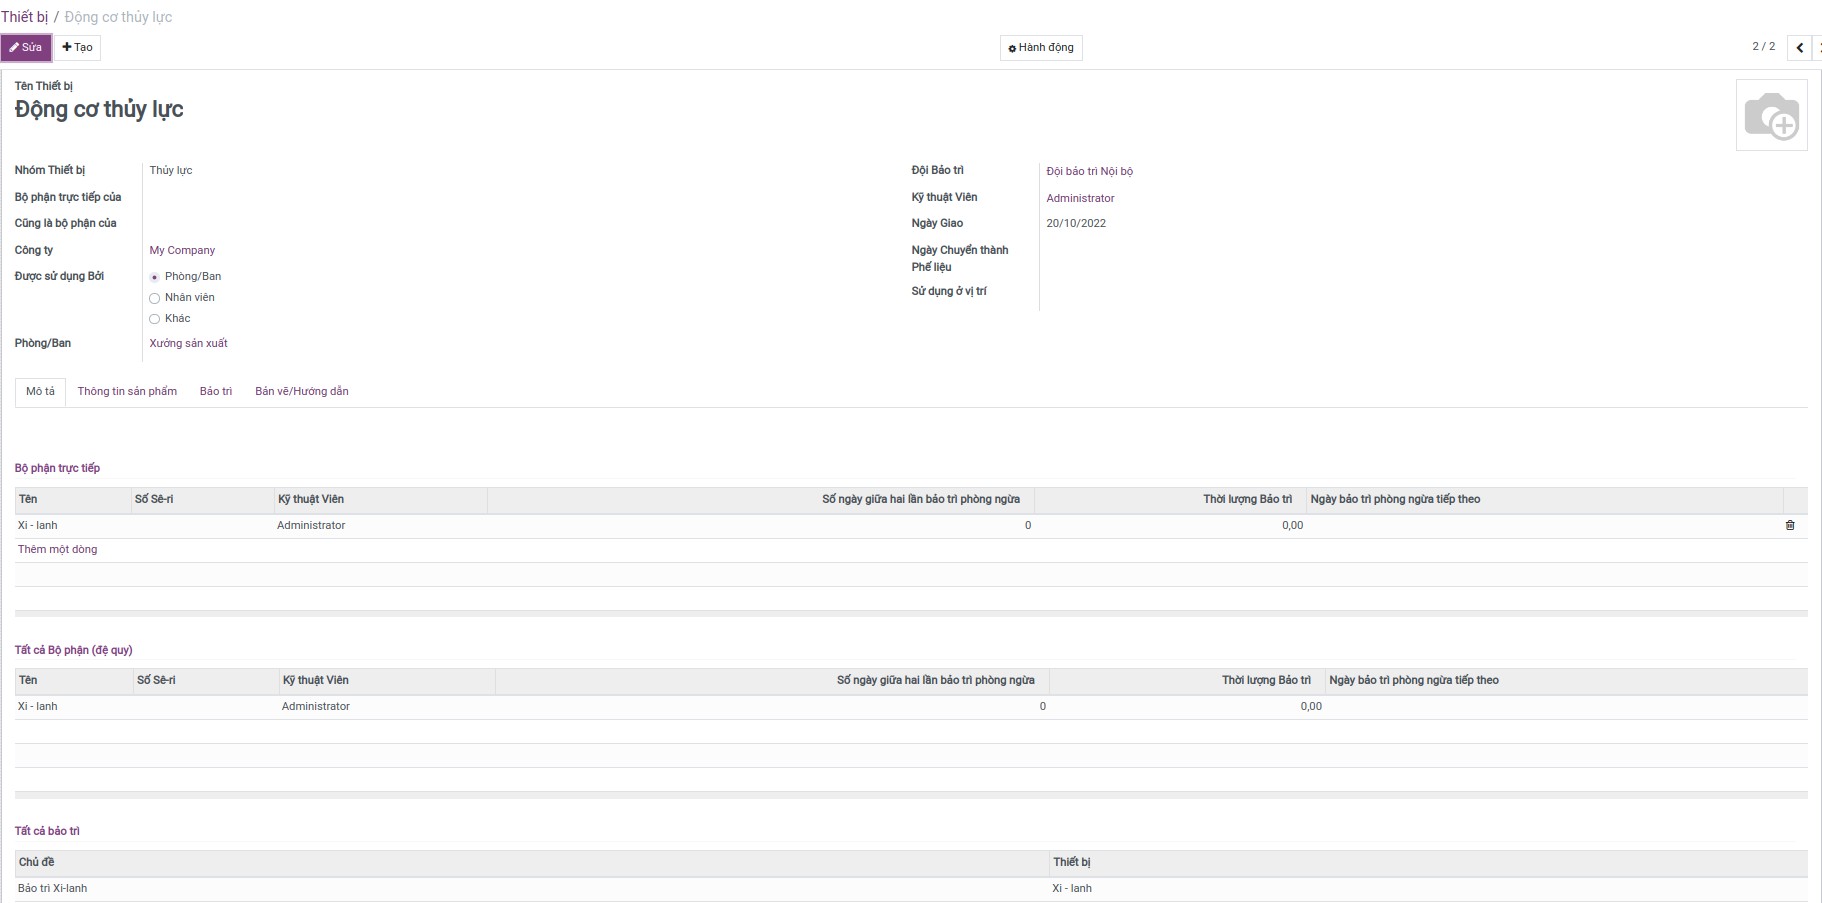The image size is (1822, 903).
Task: Open the Hành động actions dropdown
Action: point(1040,48)
